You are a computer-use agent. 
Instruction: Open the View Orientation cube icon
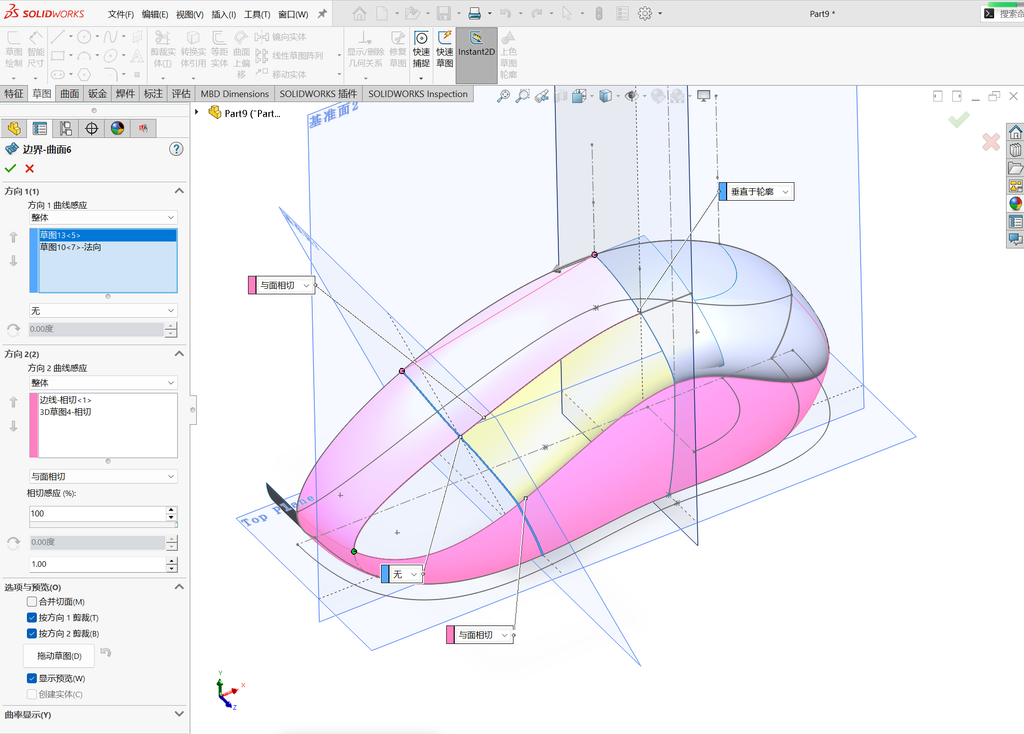pyautogui.click(x=579, y=96)
